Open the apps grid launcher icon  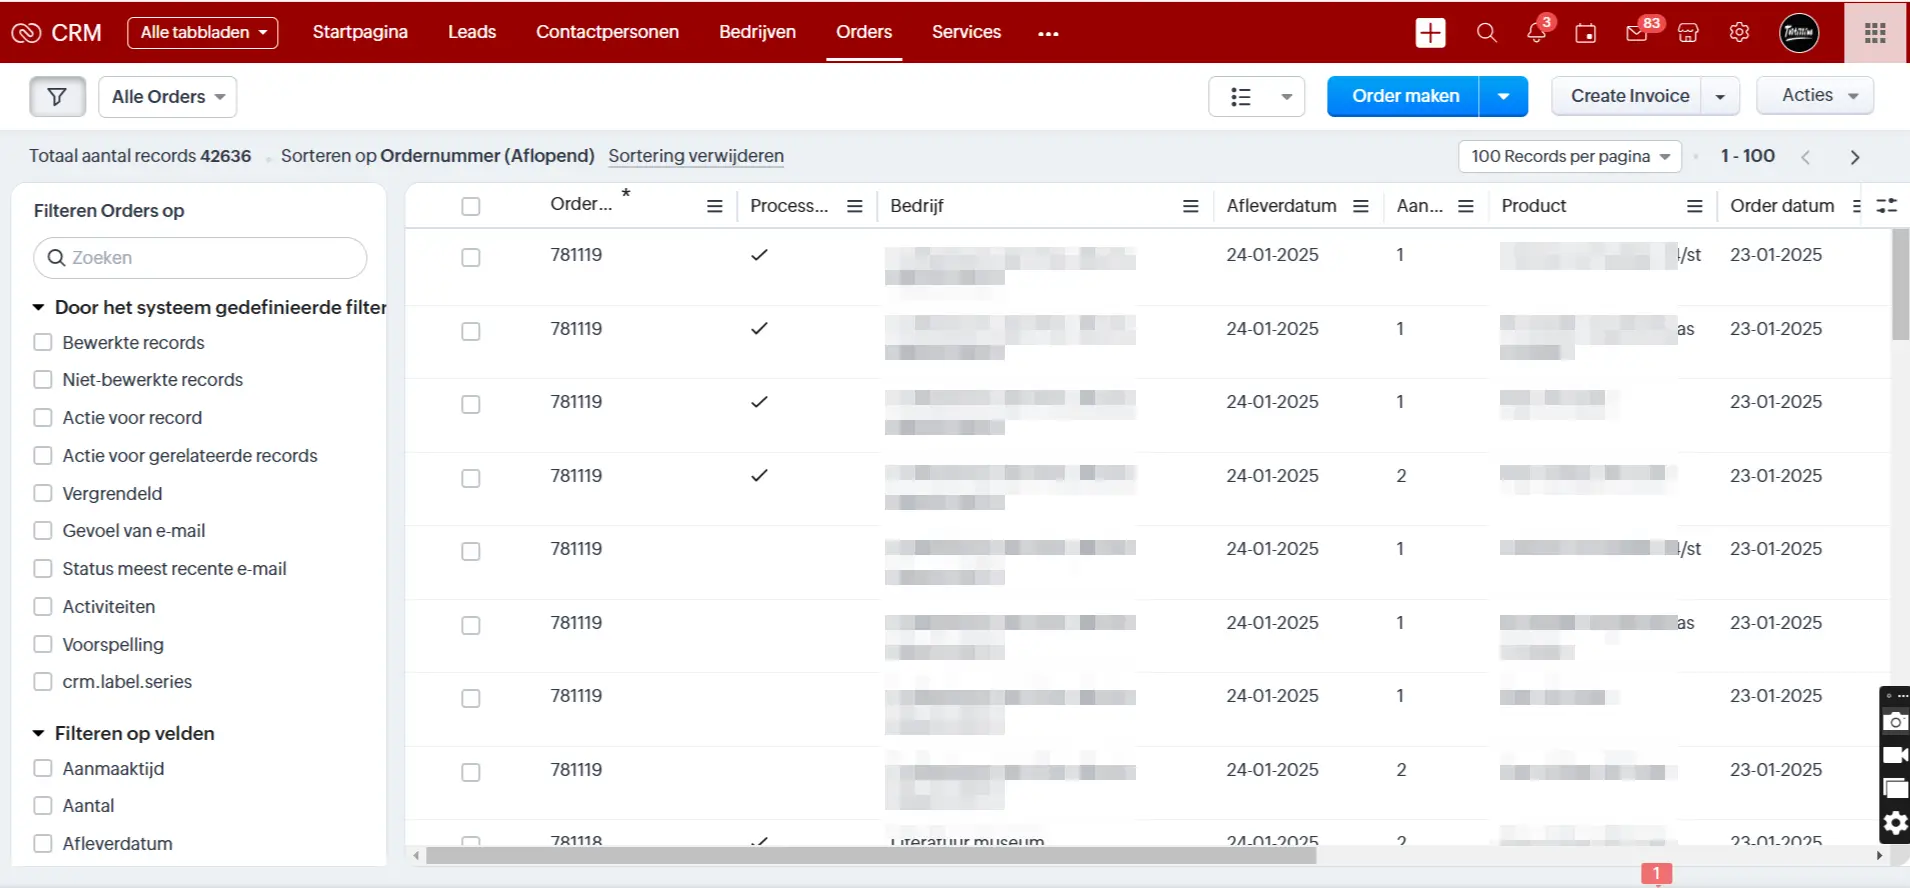click(x=1876, y=33)
